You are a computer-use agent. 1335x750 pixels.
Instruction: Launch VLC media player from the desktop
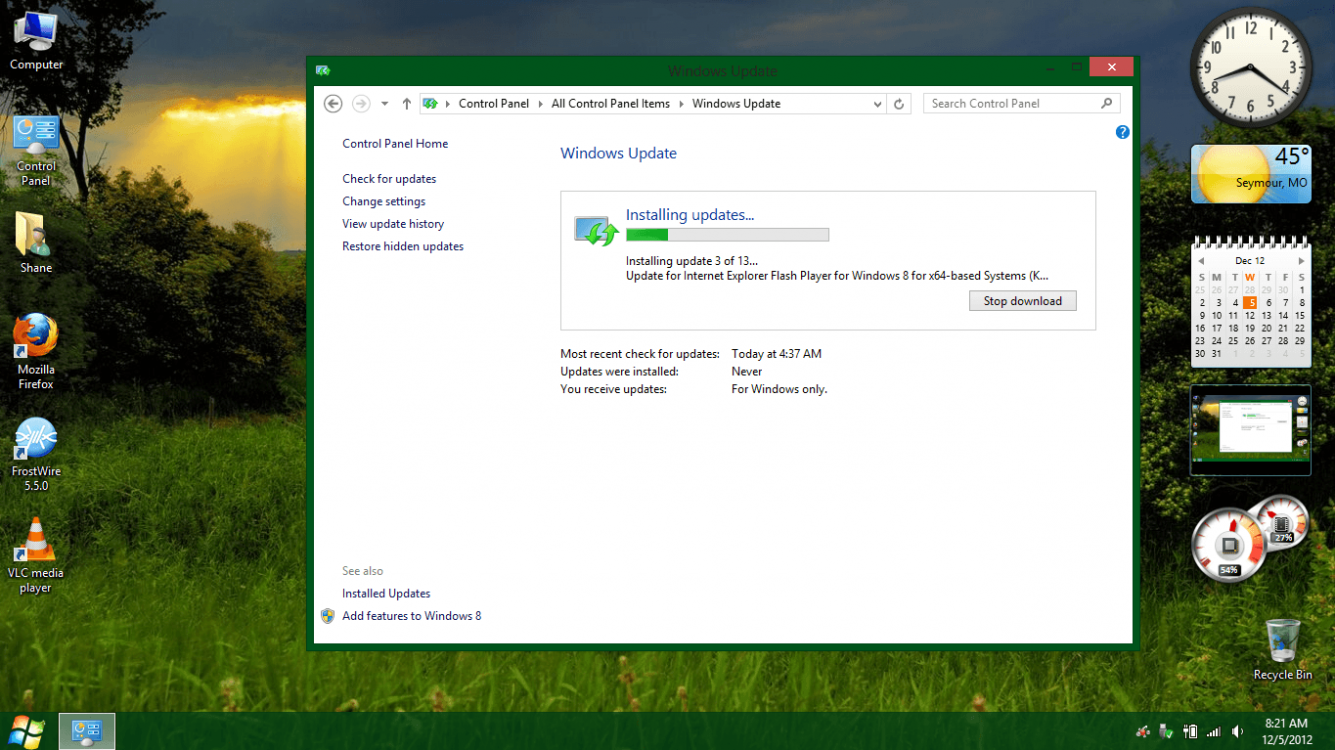coord(36,557)
